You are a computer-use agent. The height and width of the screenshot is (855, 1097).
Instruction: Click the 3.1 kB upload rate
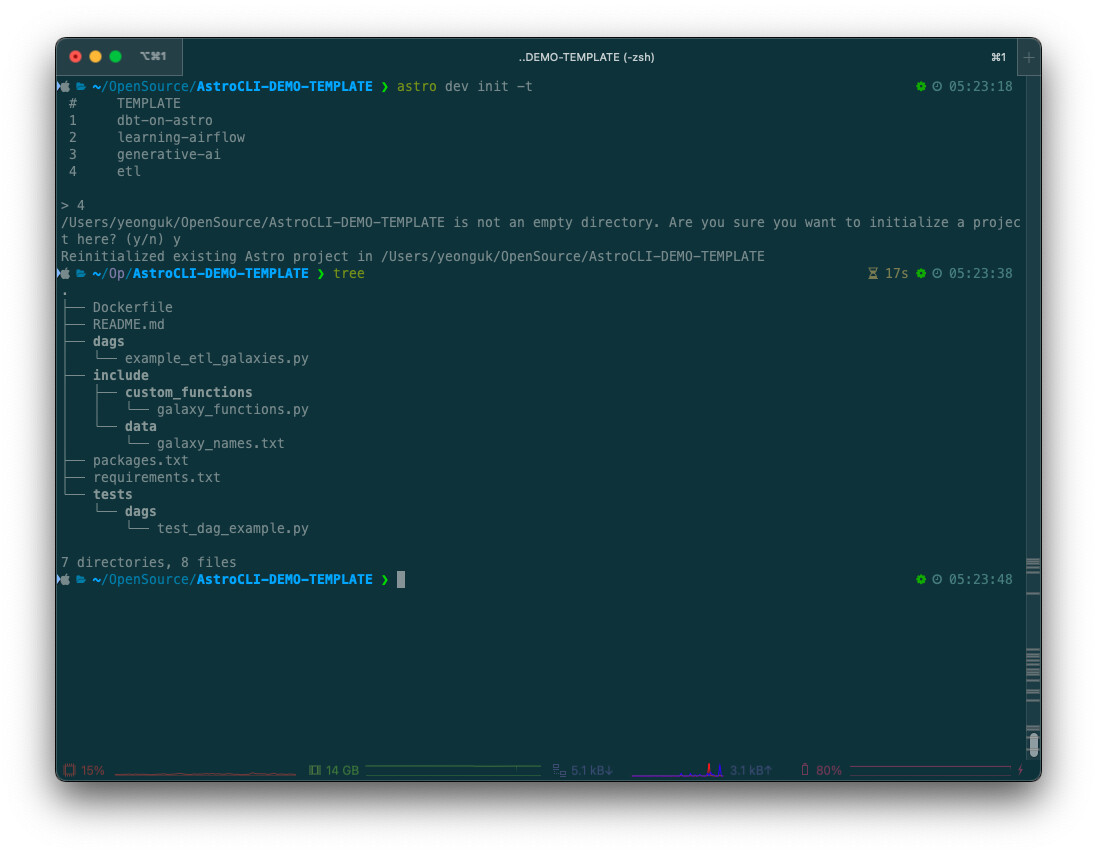(751, 770)
